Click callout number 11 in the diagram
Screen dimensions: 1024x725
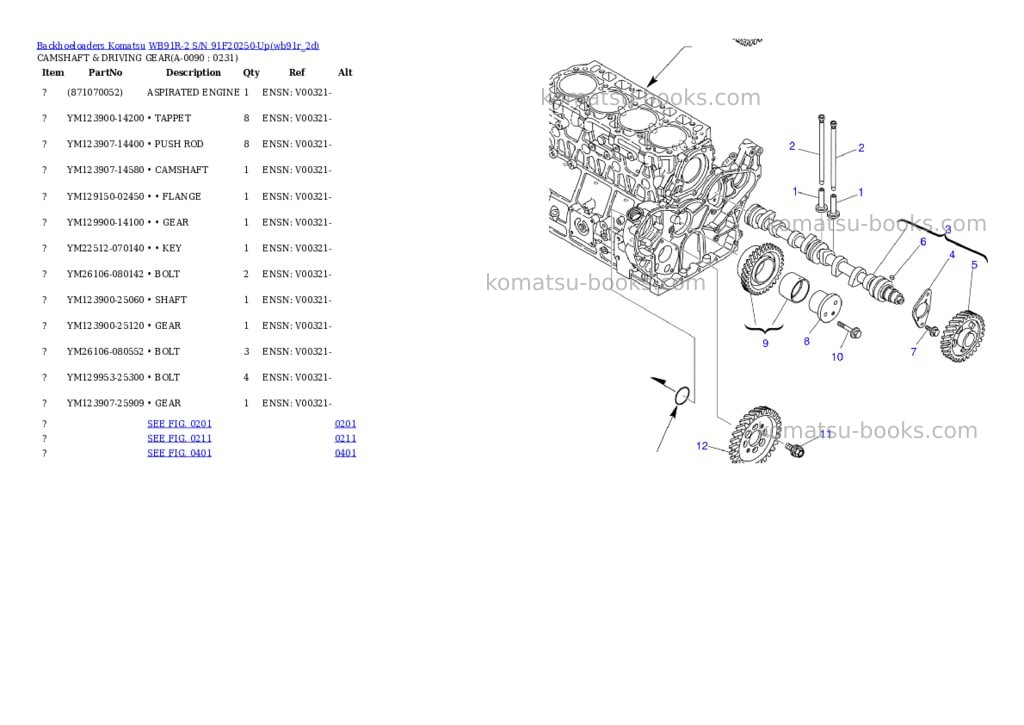coord(826,434)
